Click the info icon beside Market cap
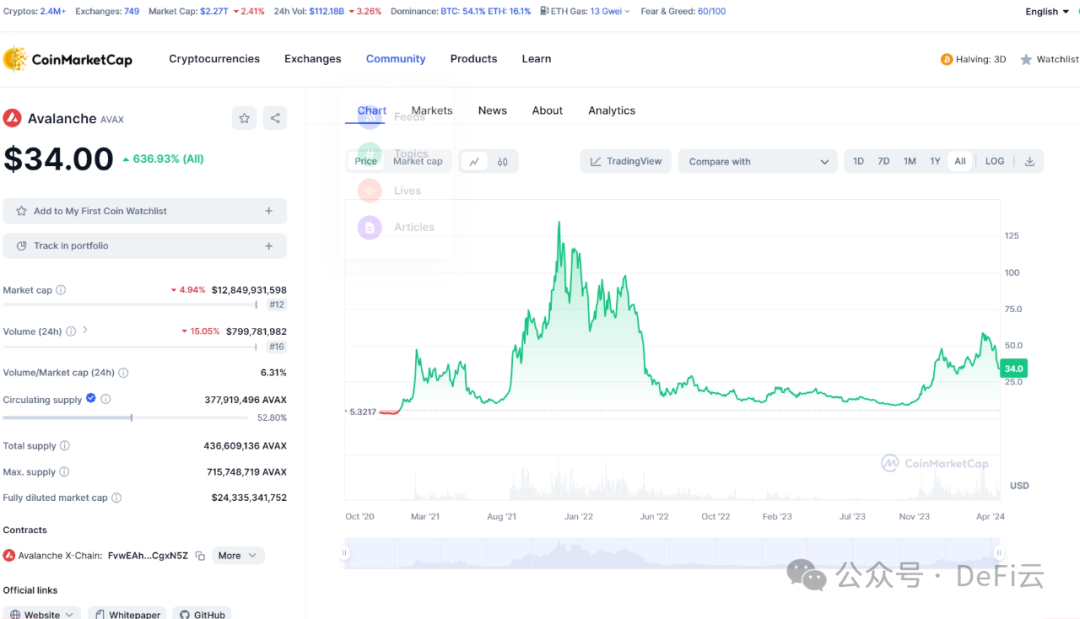Viewport: 1080px width, 619px height. [x=61, y=290]
